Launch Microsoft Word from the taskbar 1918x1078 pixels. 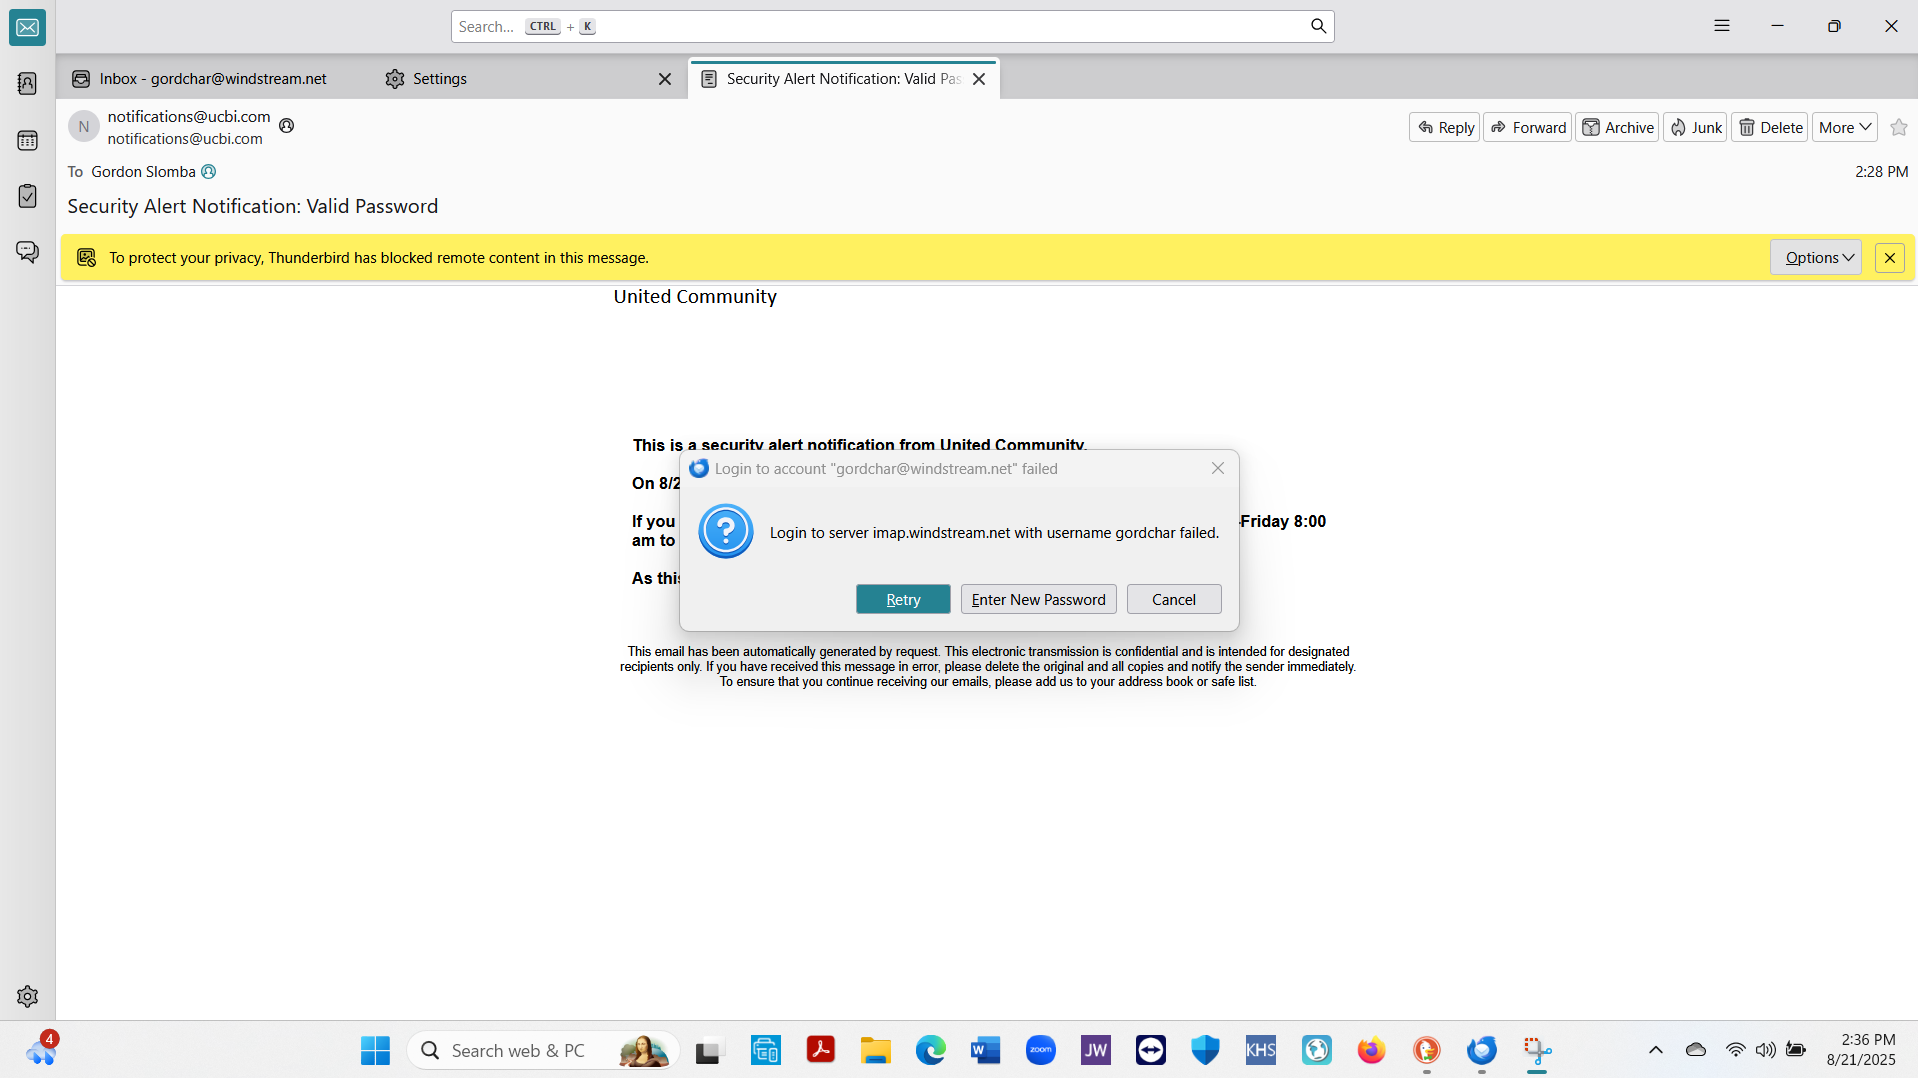tap(985, 1050)
